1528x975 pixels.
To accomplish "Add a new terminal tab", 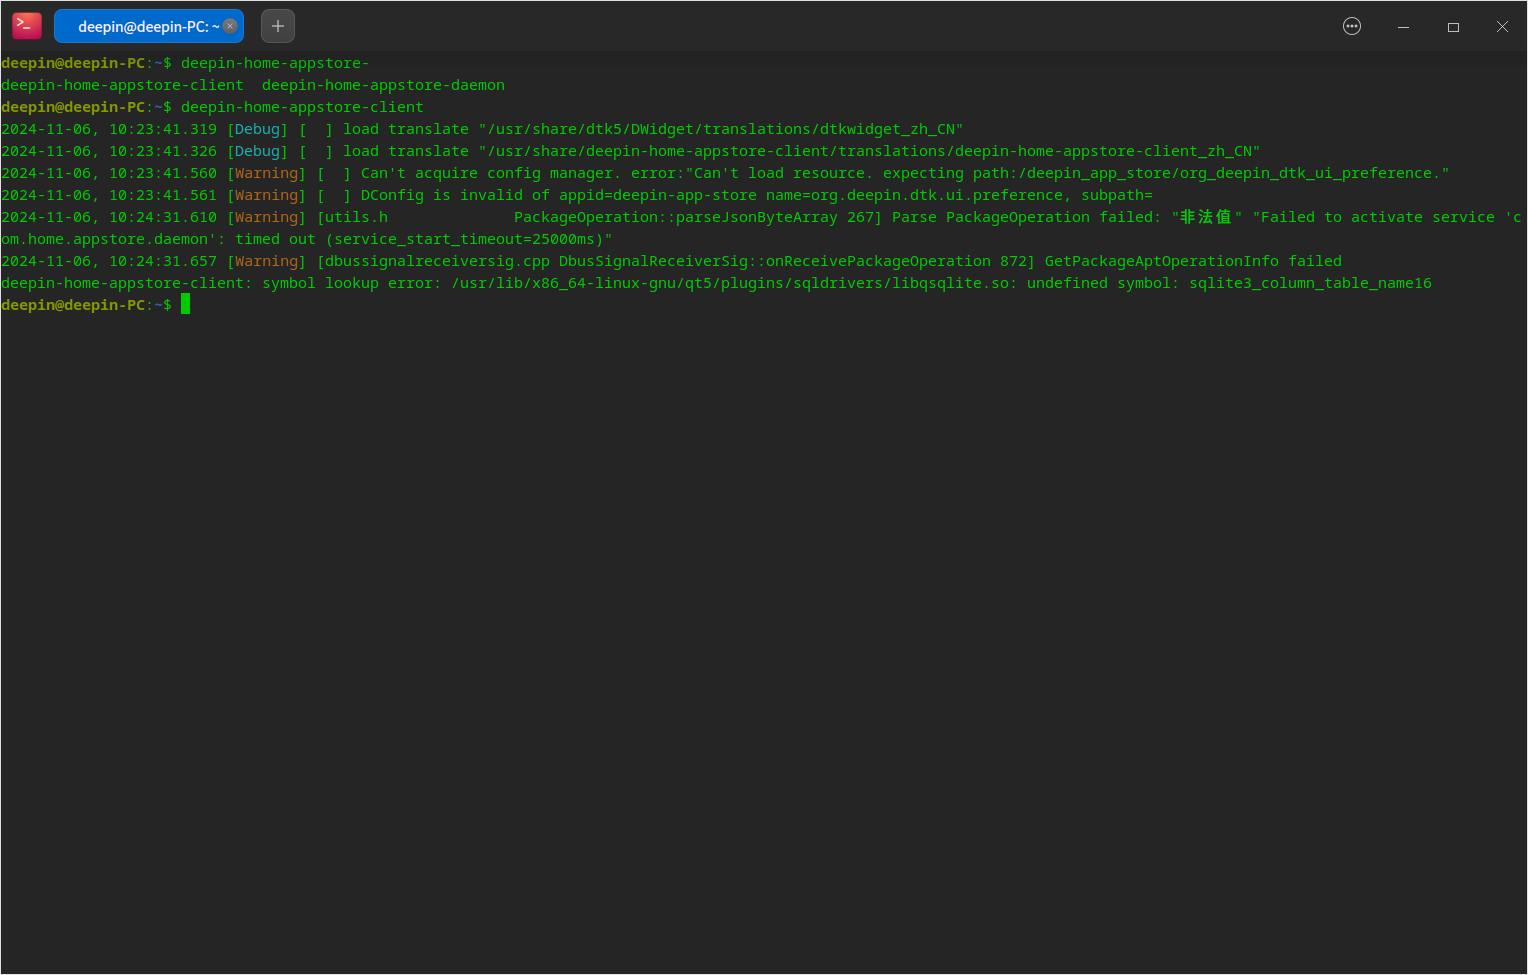I will [x=278, y=26].
